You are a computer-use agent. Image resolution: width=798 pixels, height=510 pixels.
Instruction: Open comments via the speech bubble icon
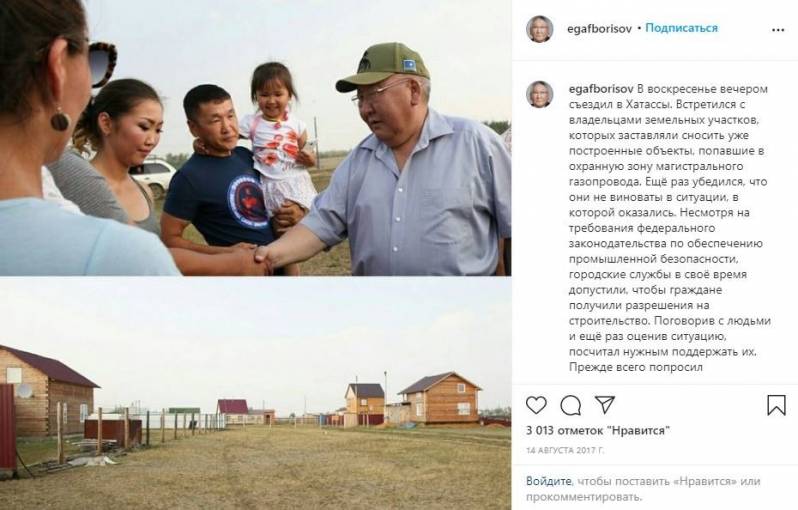coord(571,405)
